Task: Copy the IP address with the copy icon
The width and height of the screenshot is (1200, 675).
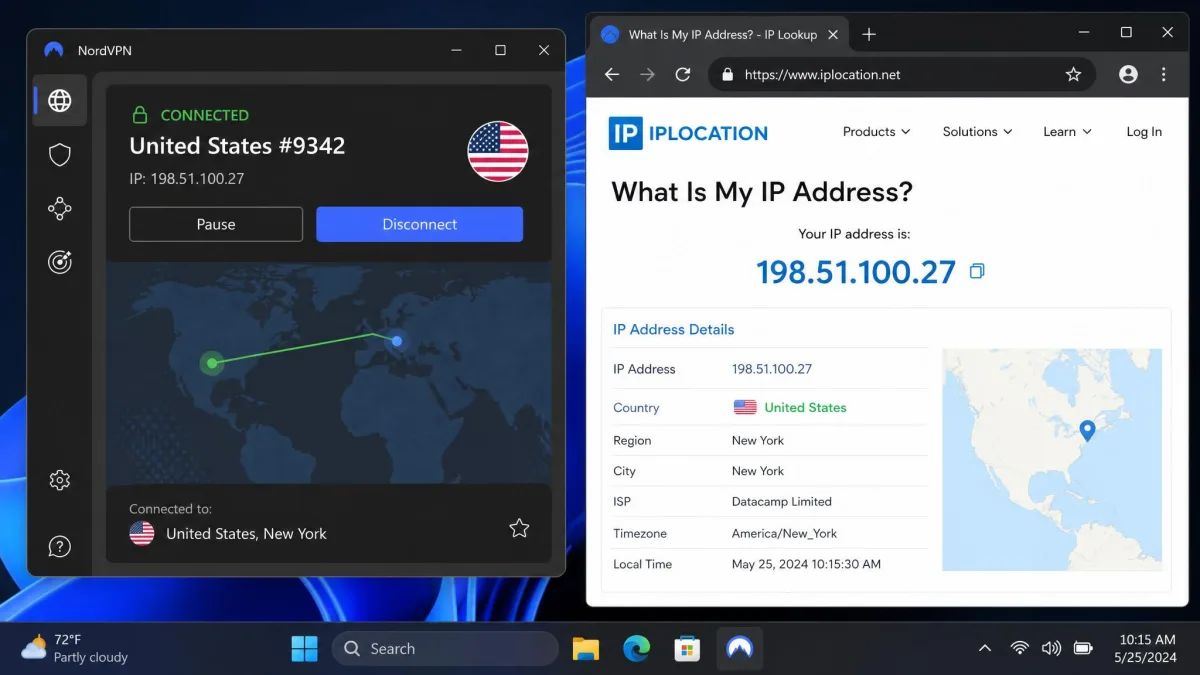Action: 977,271
